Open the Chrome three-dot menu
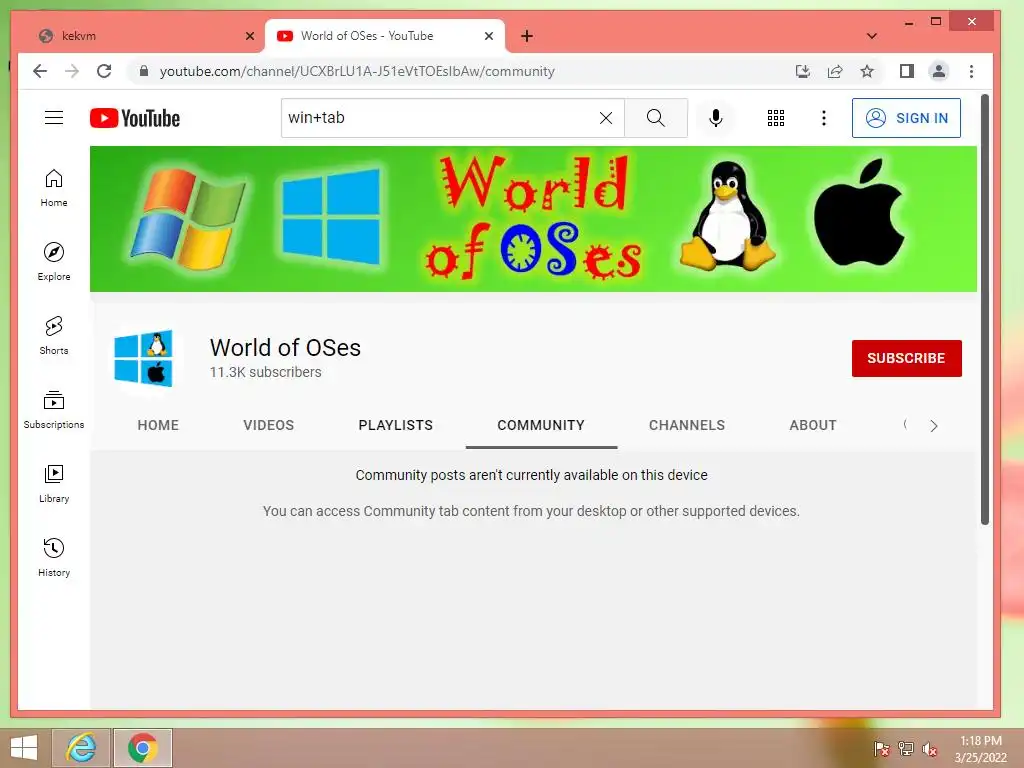Viewport: 1024px width, 768px height. 971,71
